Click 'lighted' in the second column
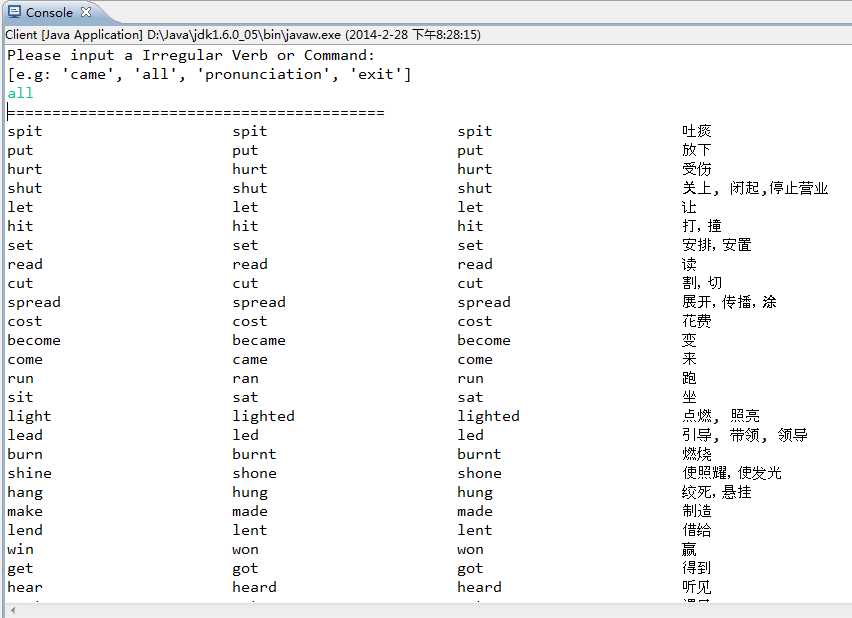The width and height of the screenshot is (852, 618). coord(264,416)
